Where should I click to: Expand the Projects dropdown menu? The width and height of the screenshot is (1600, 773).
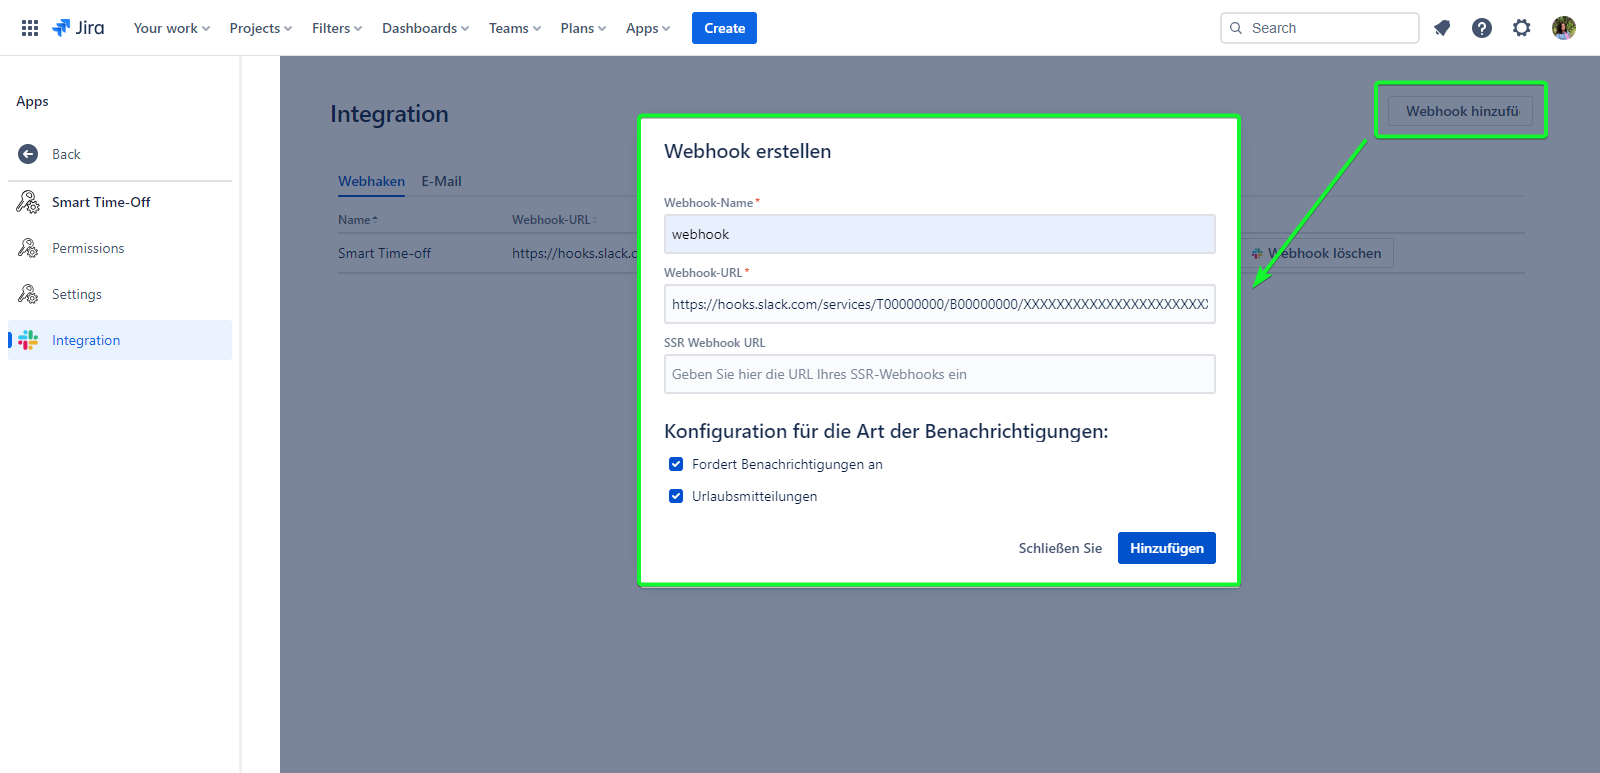point(260,28)
